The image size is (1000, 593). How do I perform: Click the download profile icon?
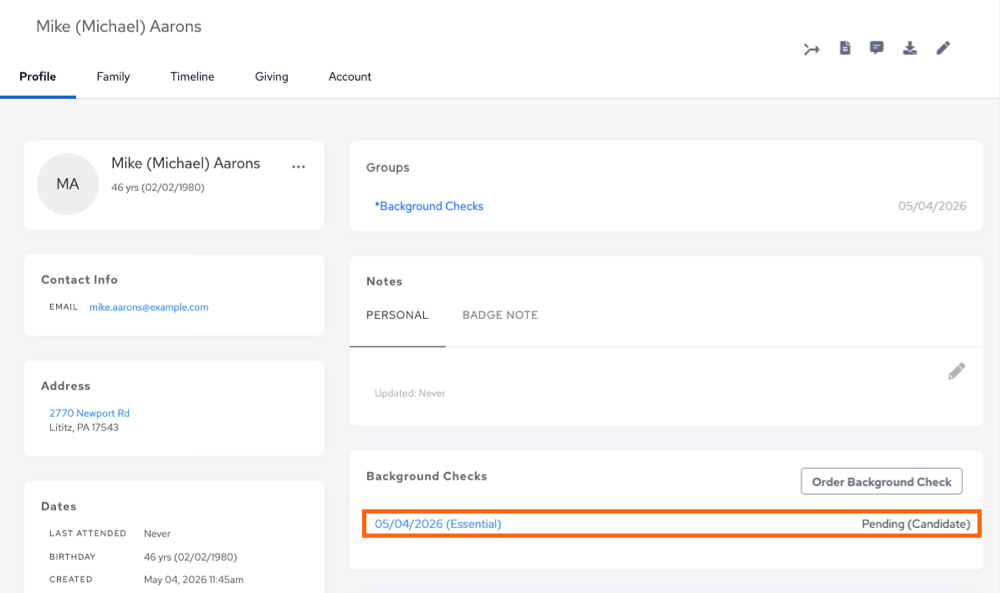pyautogui.click(x=910, y=48)
